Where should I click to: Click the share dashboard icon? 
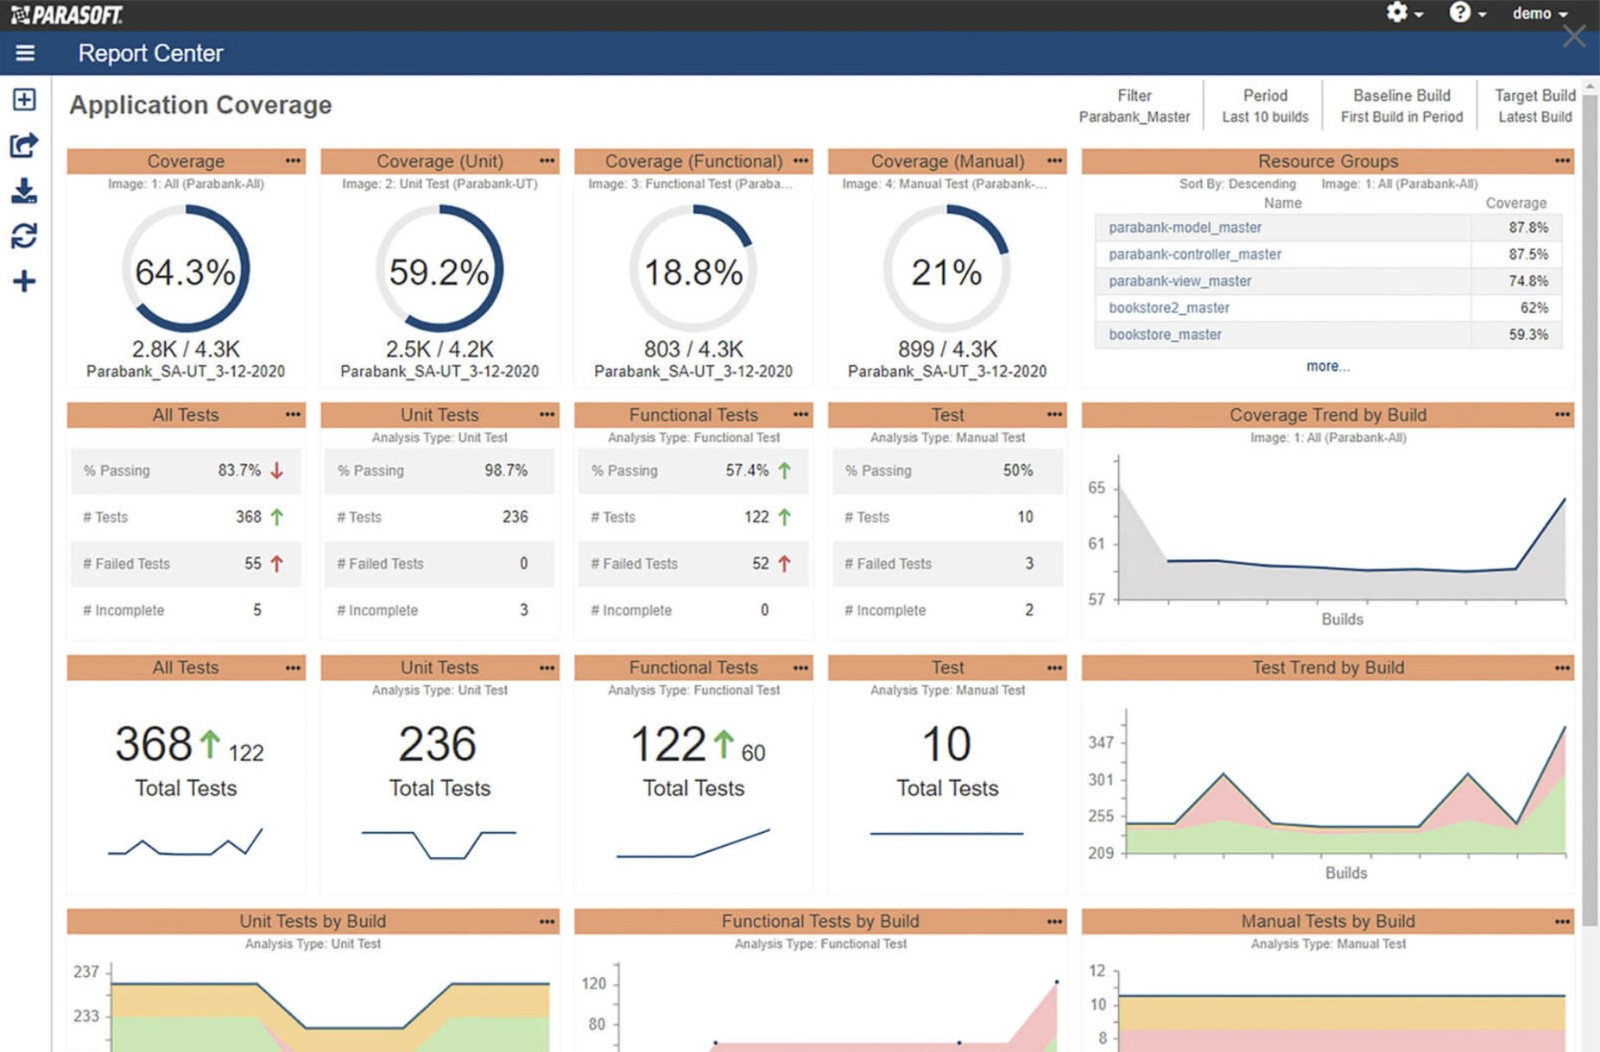coord(24,145)
